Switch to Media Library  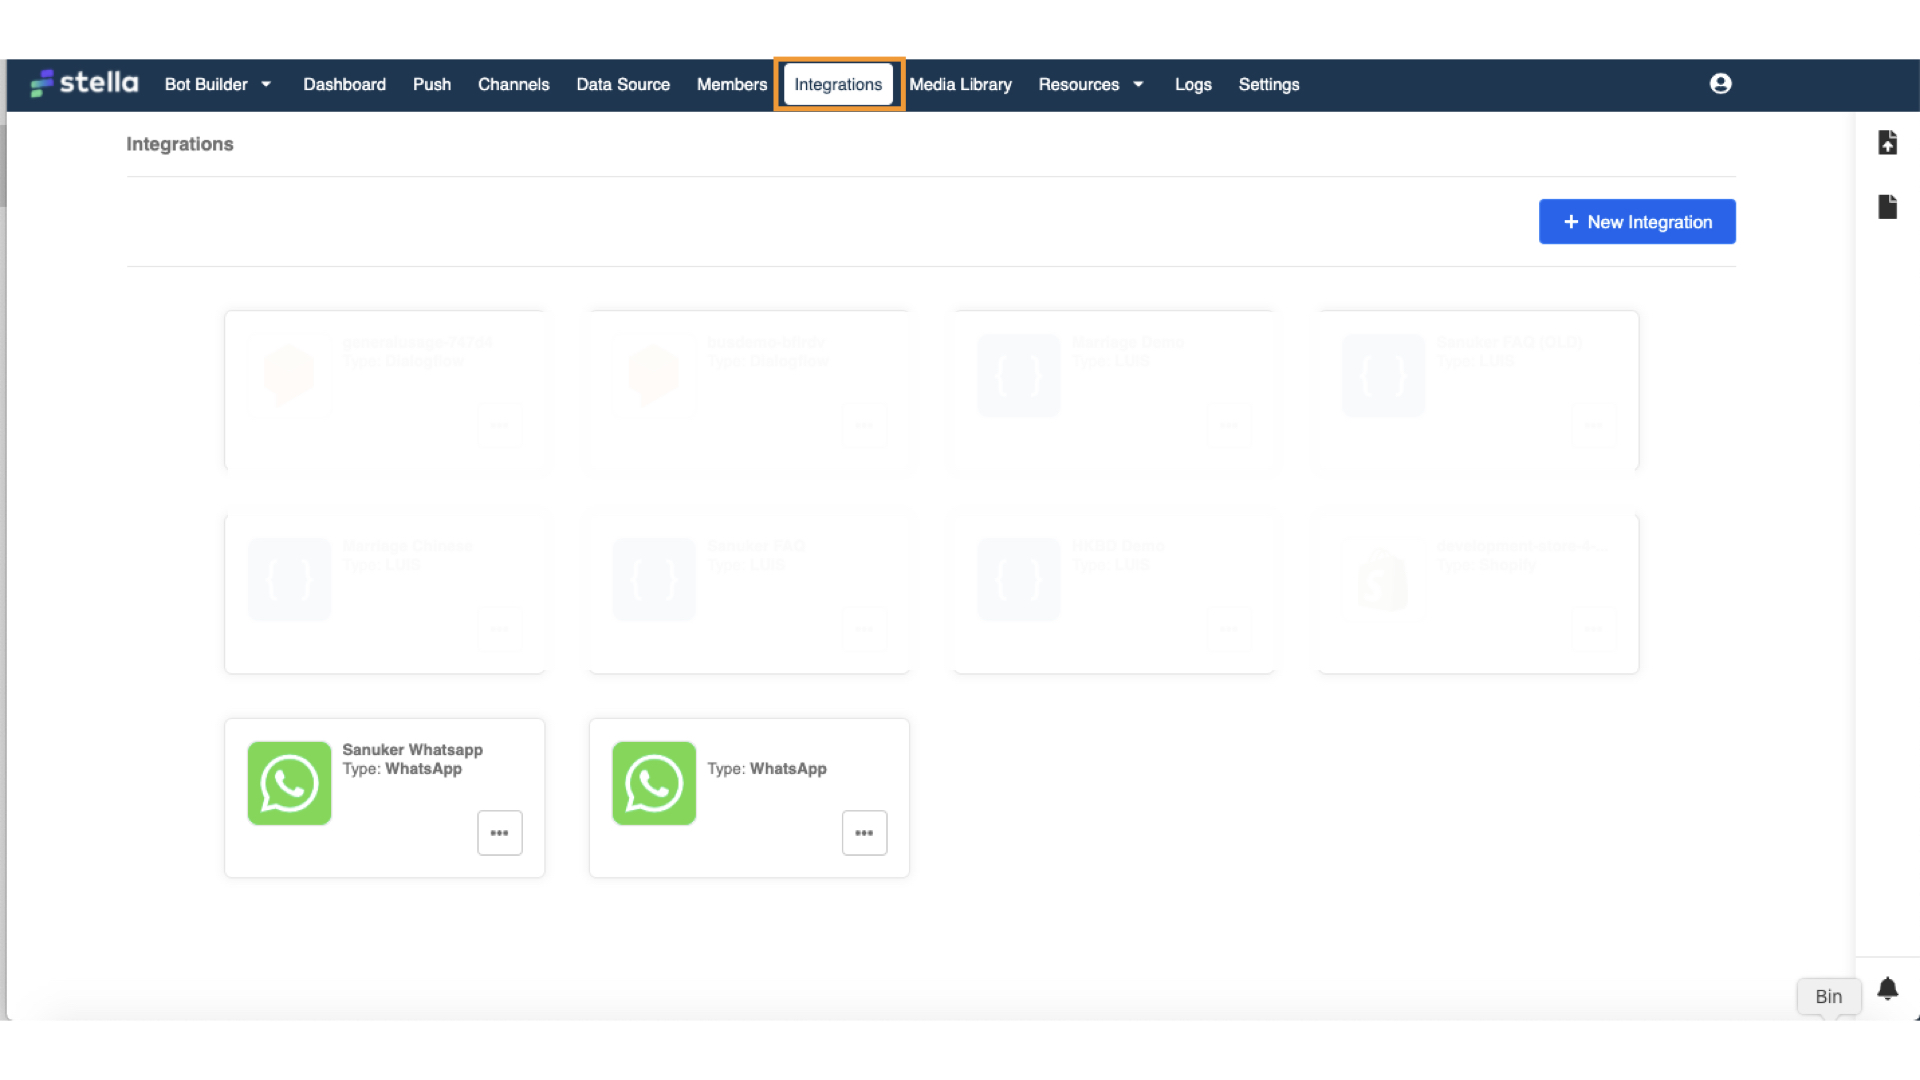click(960, 85)
